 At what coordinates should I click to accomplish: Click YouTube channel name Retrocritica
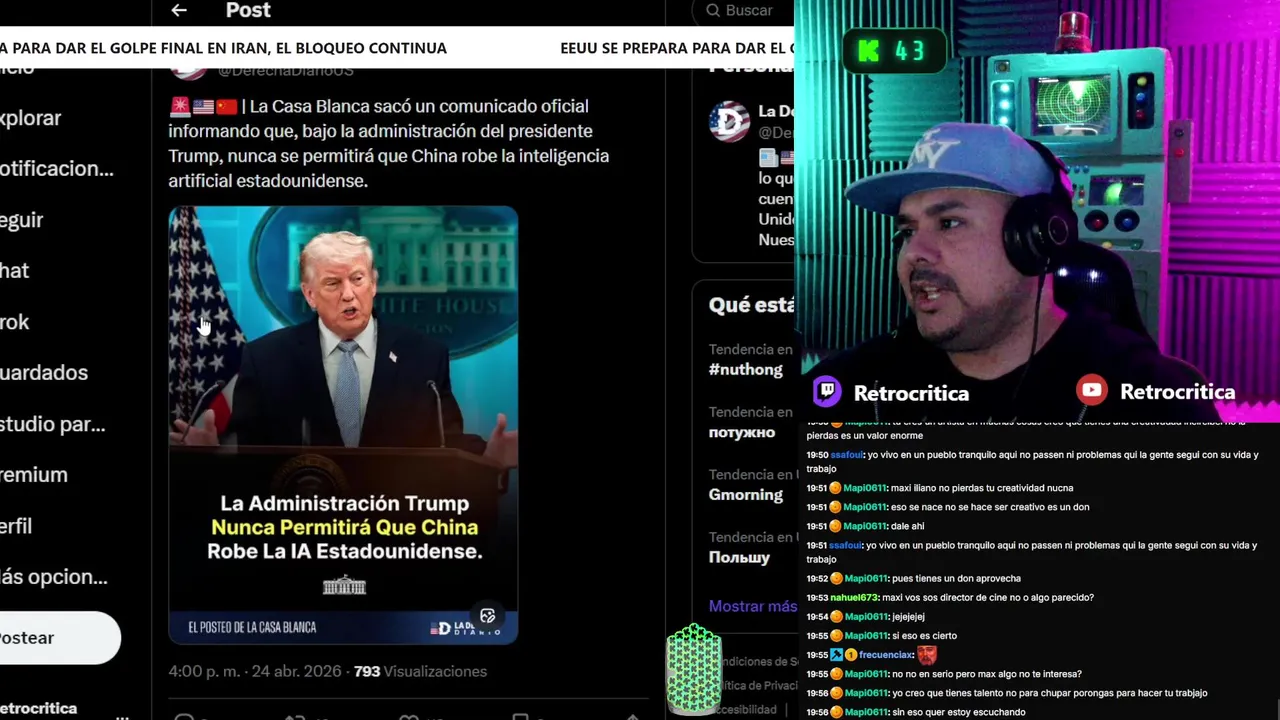[x=1177, y=392]
